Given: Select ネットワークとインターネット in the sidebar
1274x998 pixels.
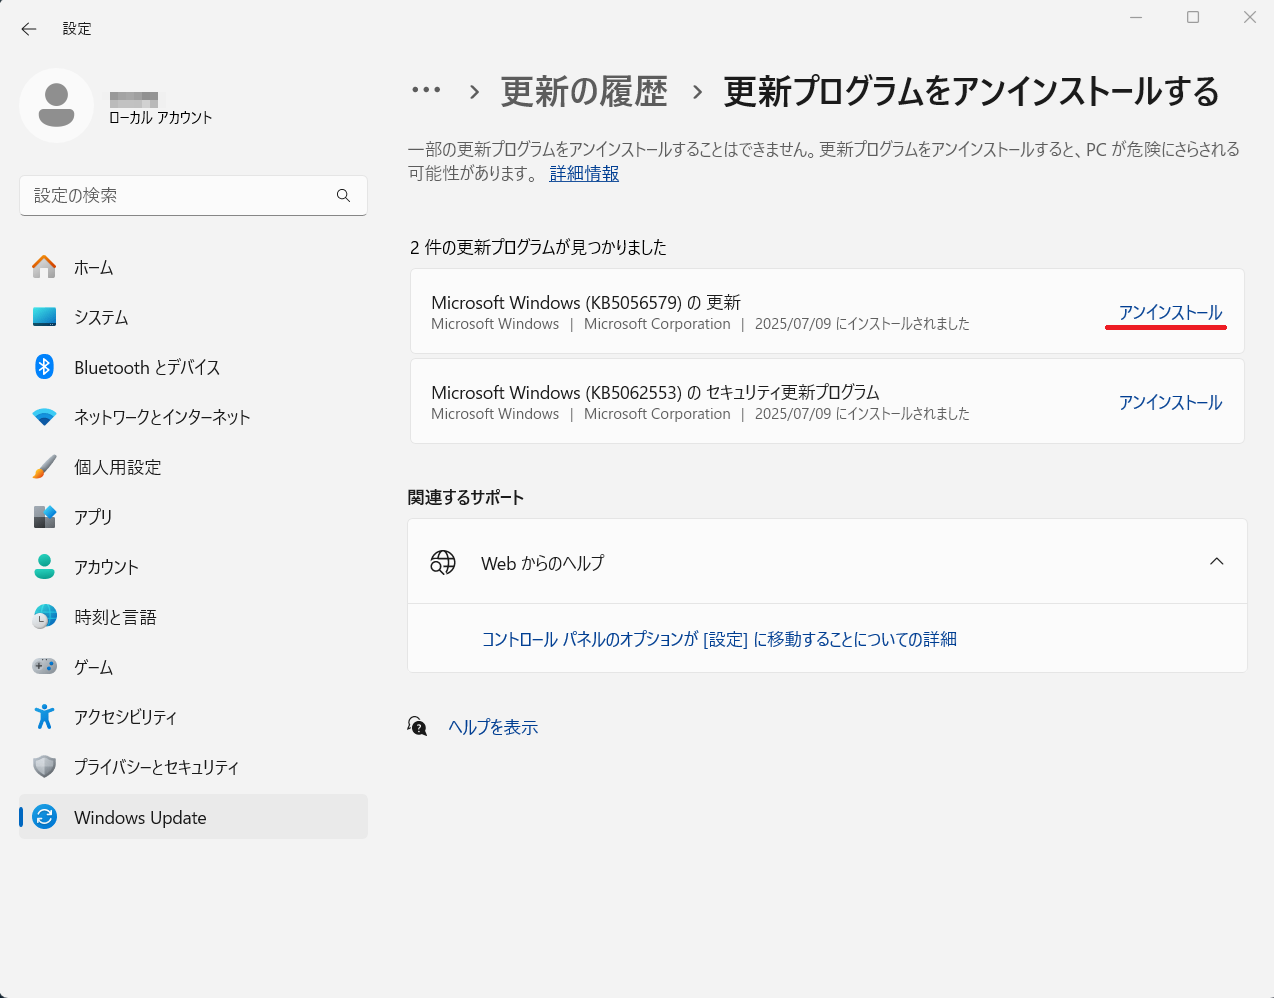Looking at the screenshot, I should [193, 417].
